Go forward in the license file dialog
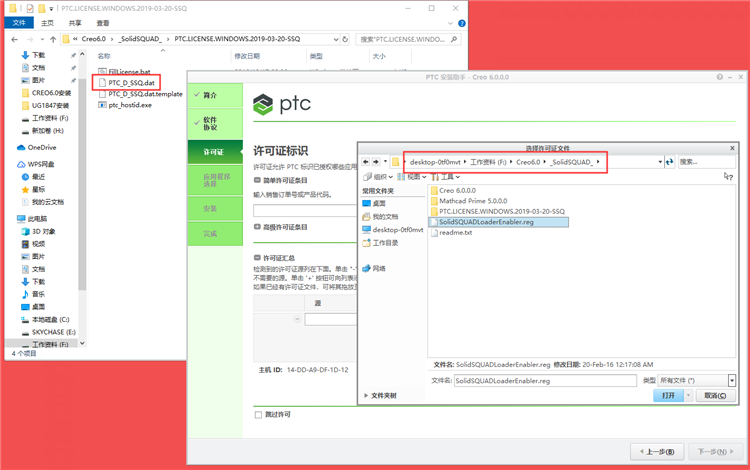The image size is (750, 470). [x=376, y=162]
